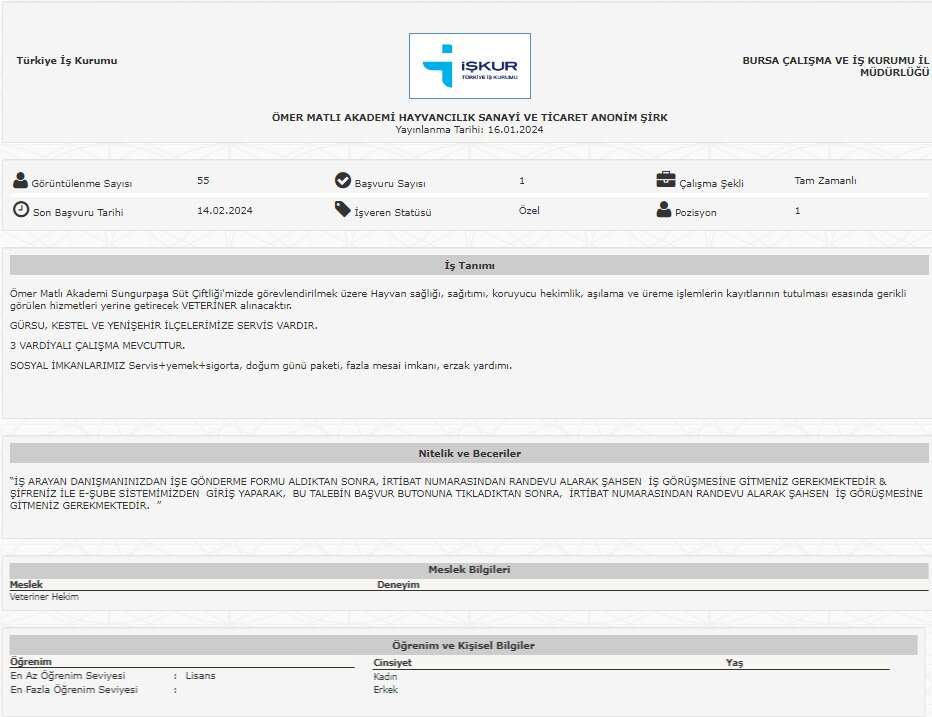932x717 pixels.
Task: Click the person icon beside Görüntülenme Sayısı
Action: (x=21, y=181)
